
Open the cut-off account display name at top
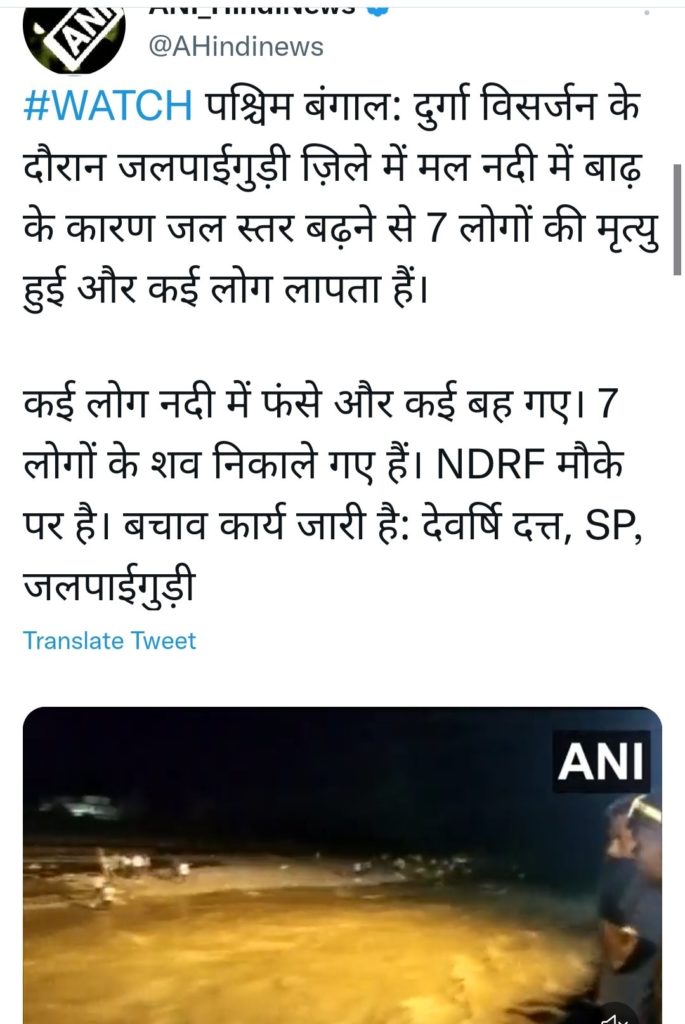(x=252, y=9)
